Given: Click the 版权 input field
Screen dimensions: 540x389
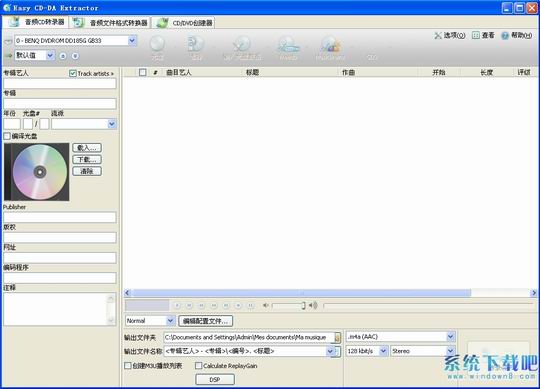Looking at the screenshot, I should [60, 238].
